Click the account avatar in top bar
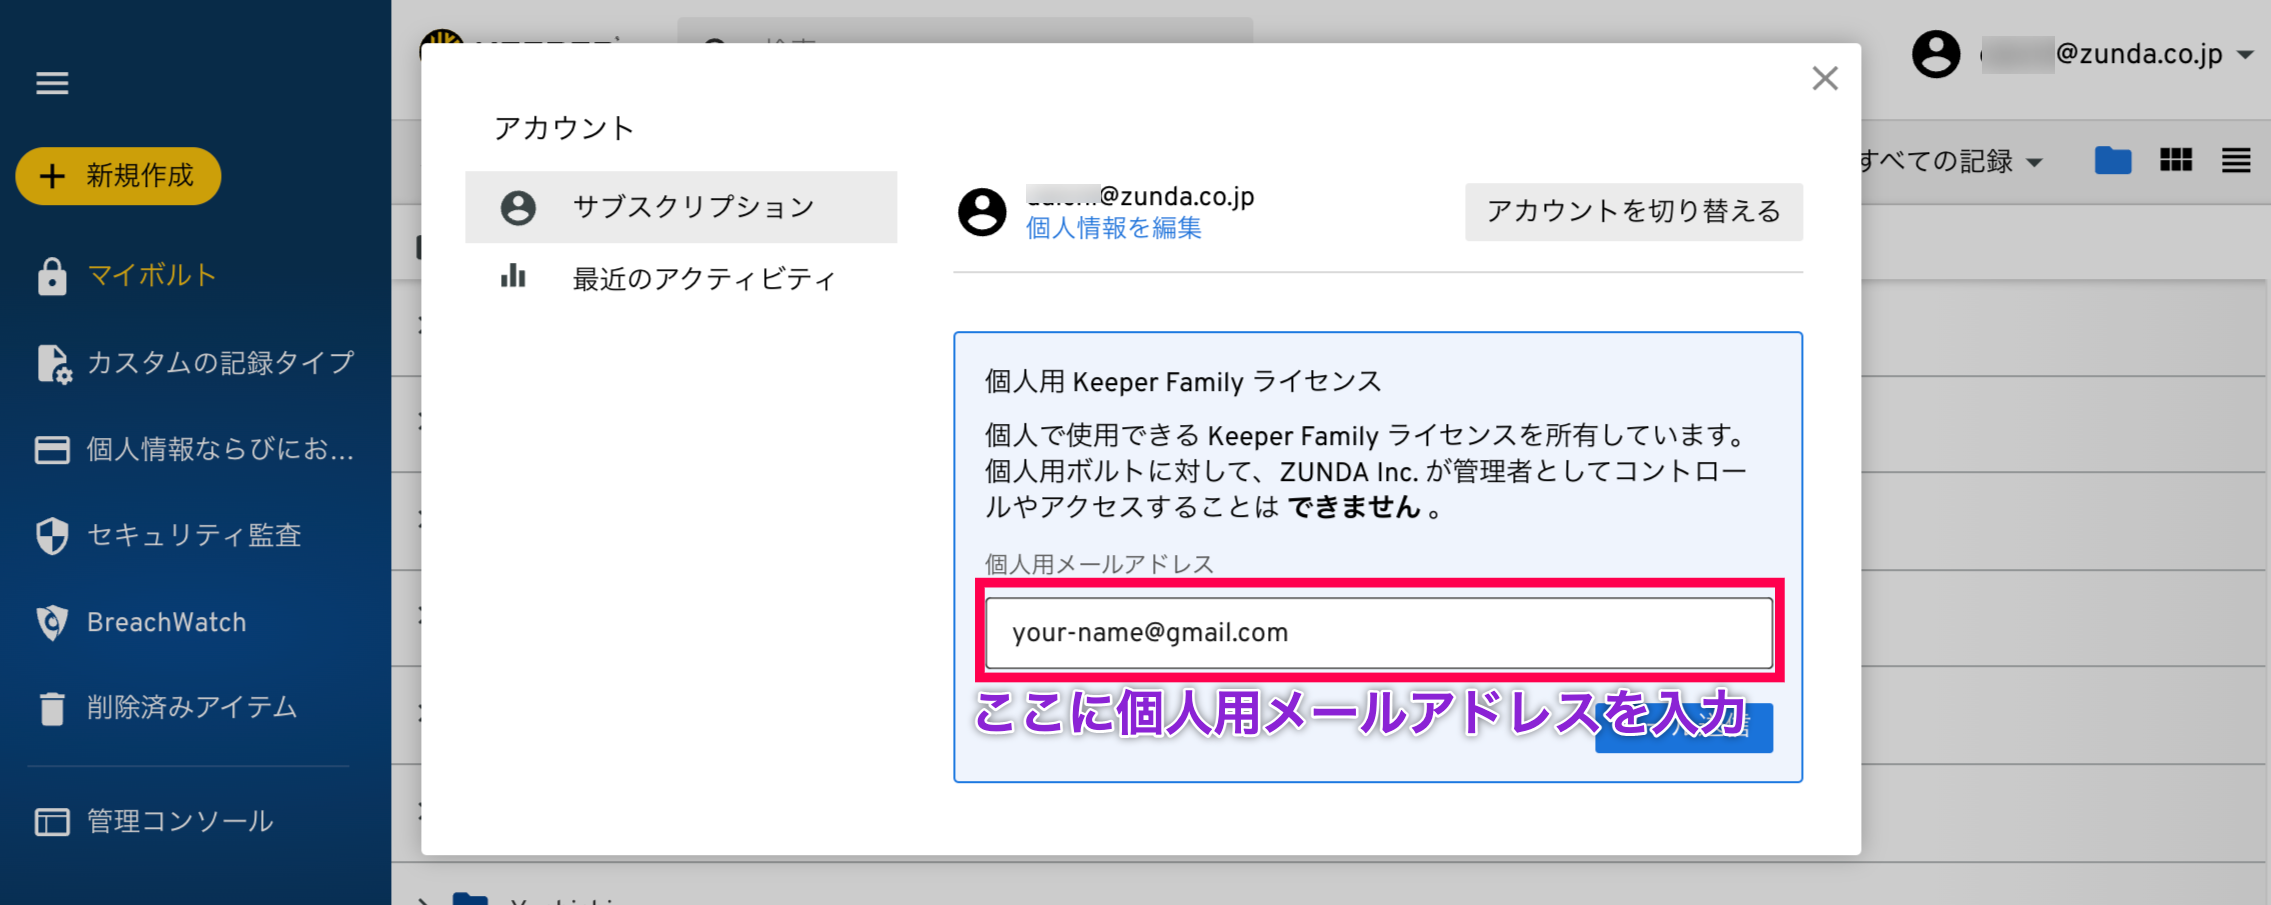 pyautogui.click(x=1936, y=54)
